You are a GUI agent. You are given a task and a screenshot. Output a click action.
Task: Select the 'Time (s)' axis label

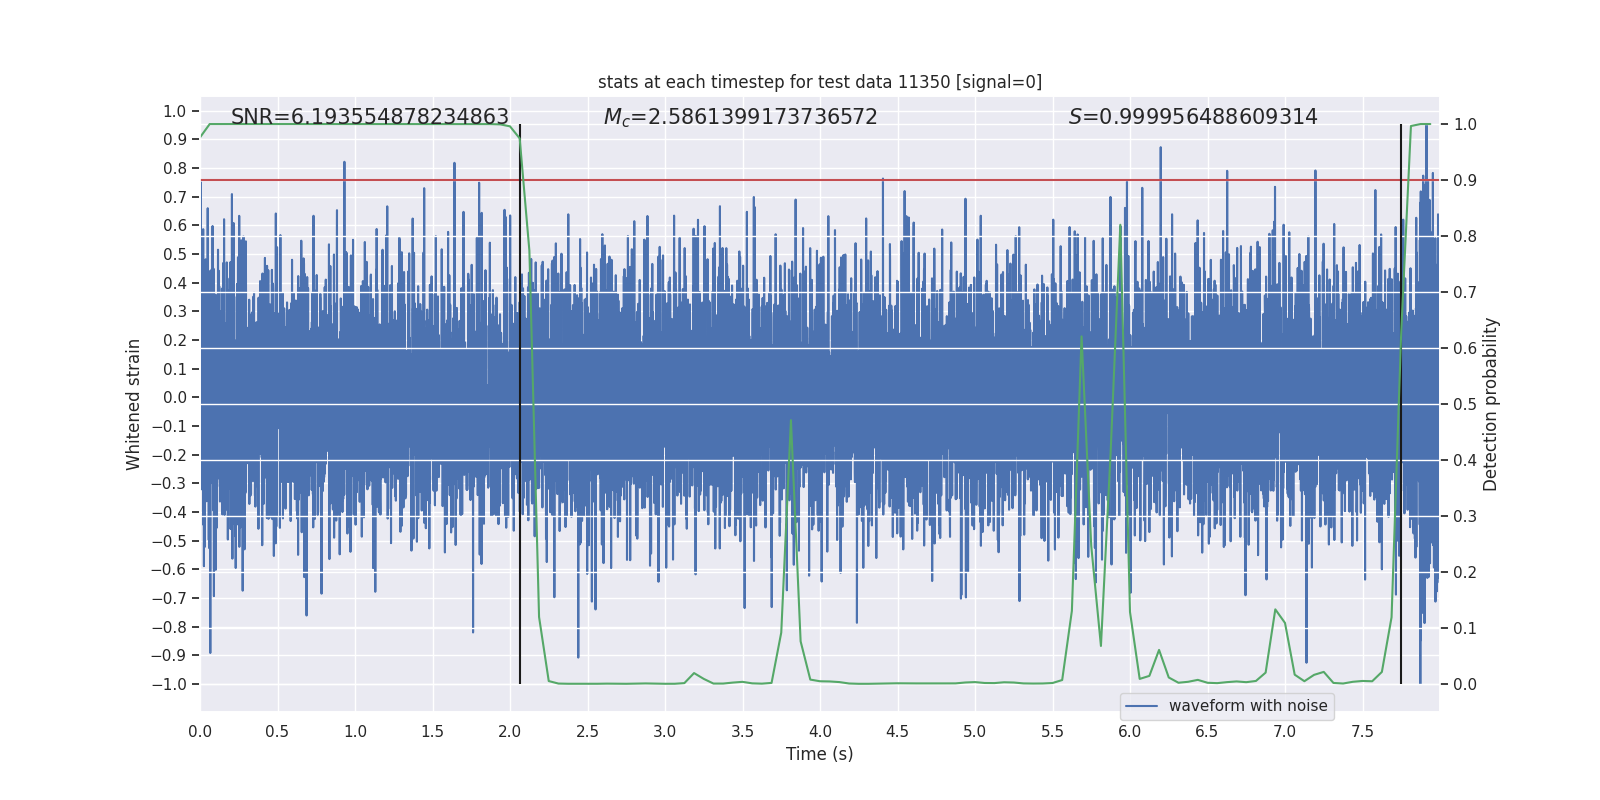[x=820, y=754]
